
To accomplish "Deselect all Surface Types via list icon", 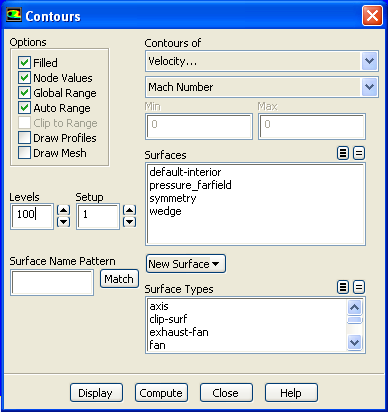I will pyautogui.click(x=359, y=287).
